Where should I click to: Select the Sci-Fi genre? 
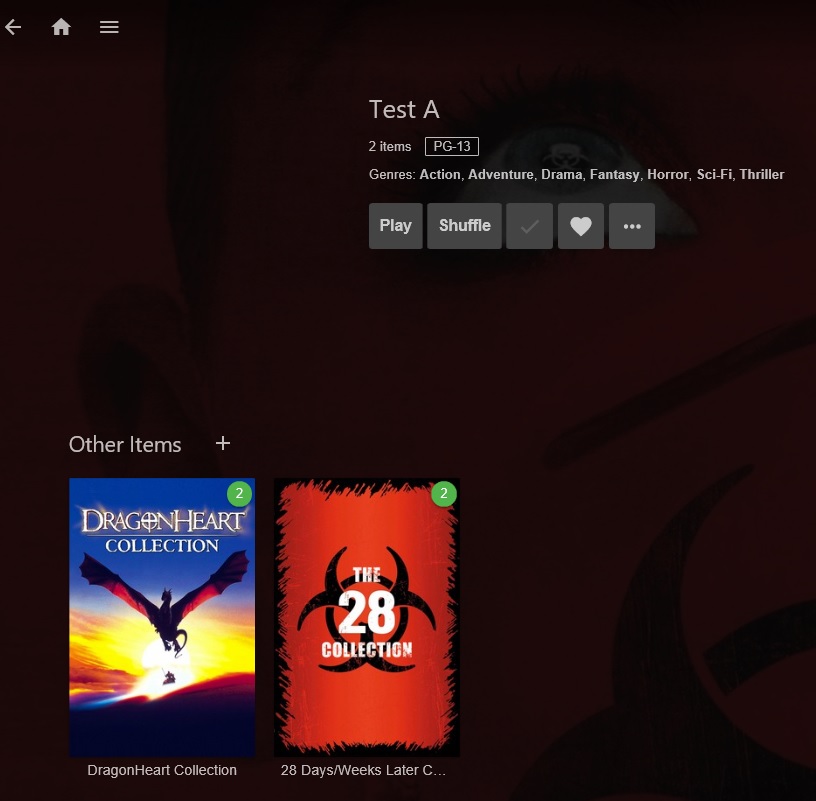tap(716, 174)
